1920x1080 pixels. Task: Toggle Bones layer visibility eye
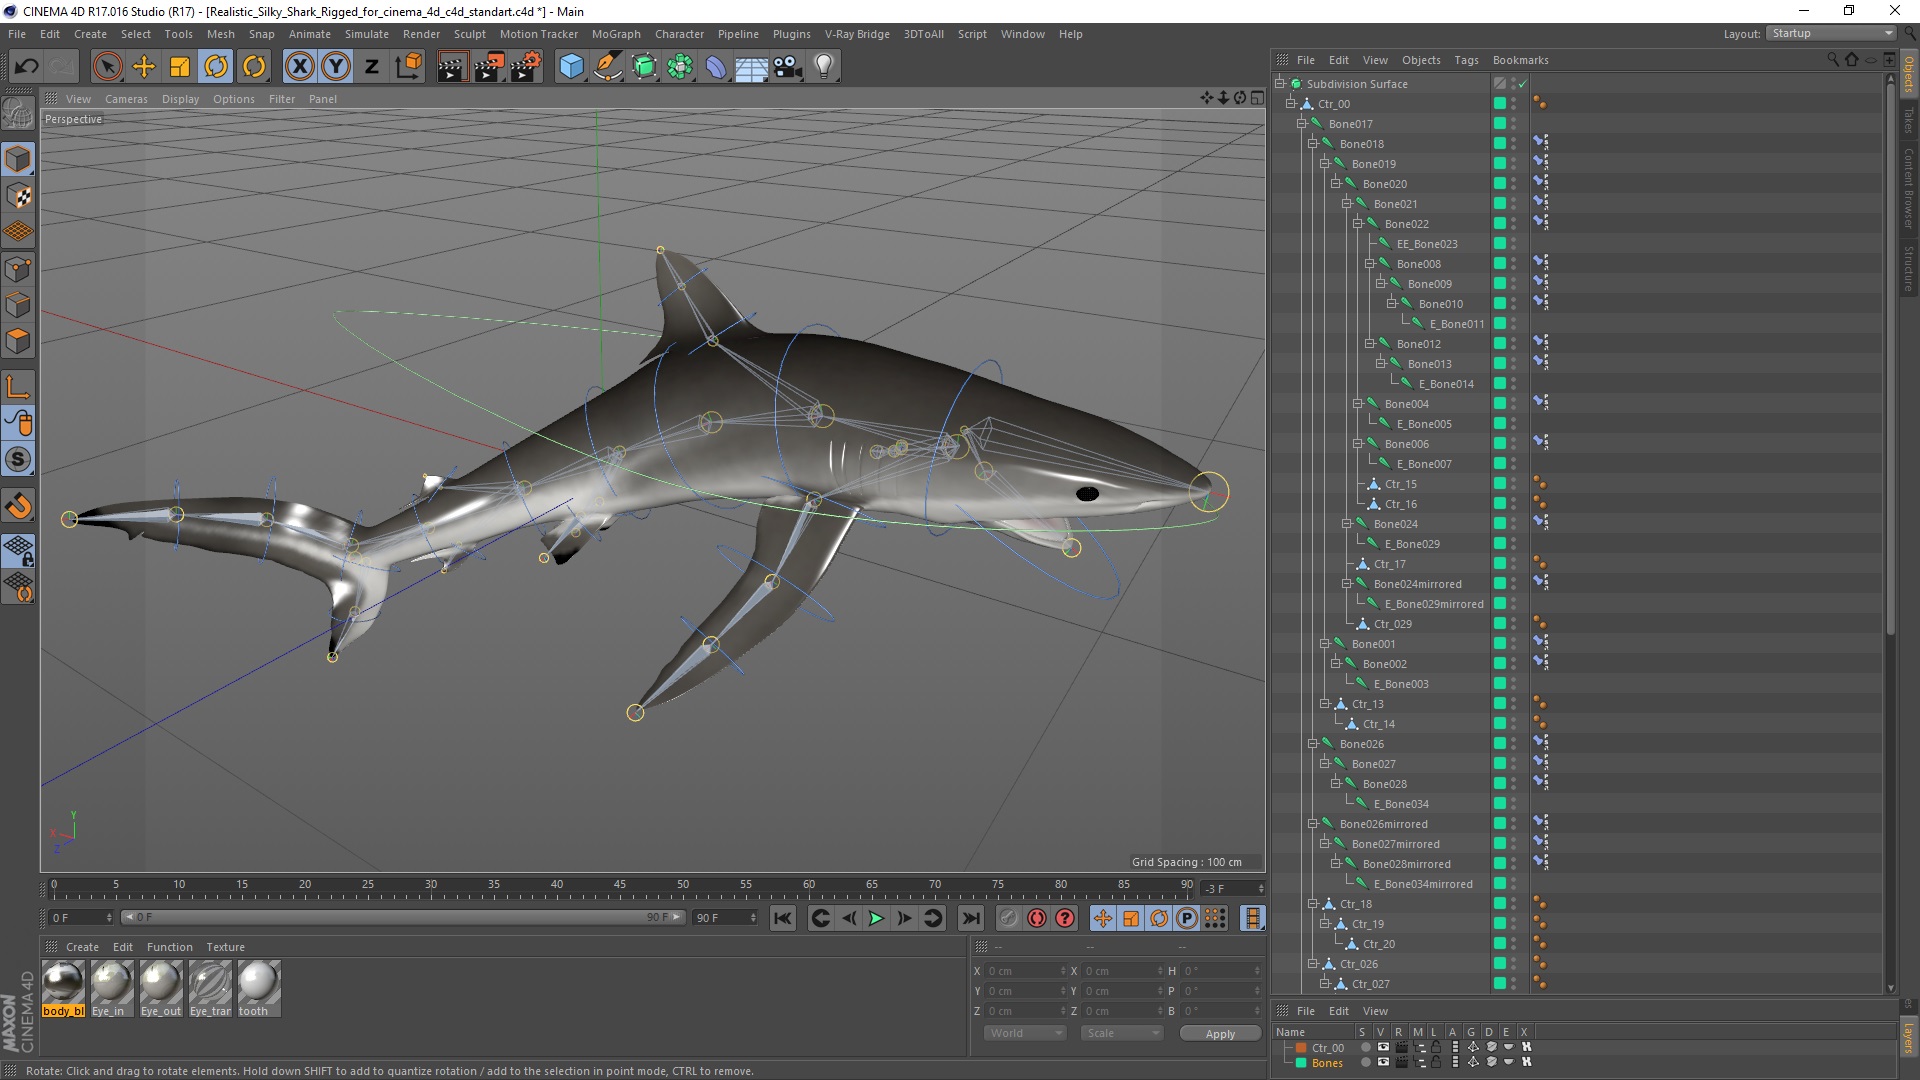1382,1062
